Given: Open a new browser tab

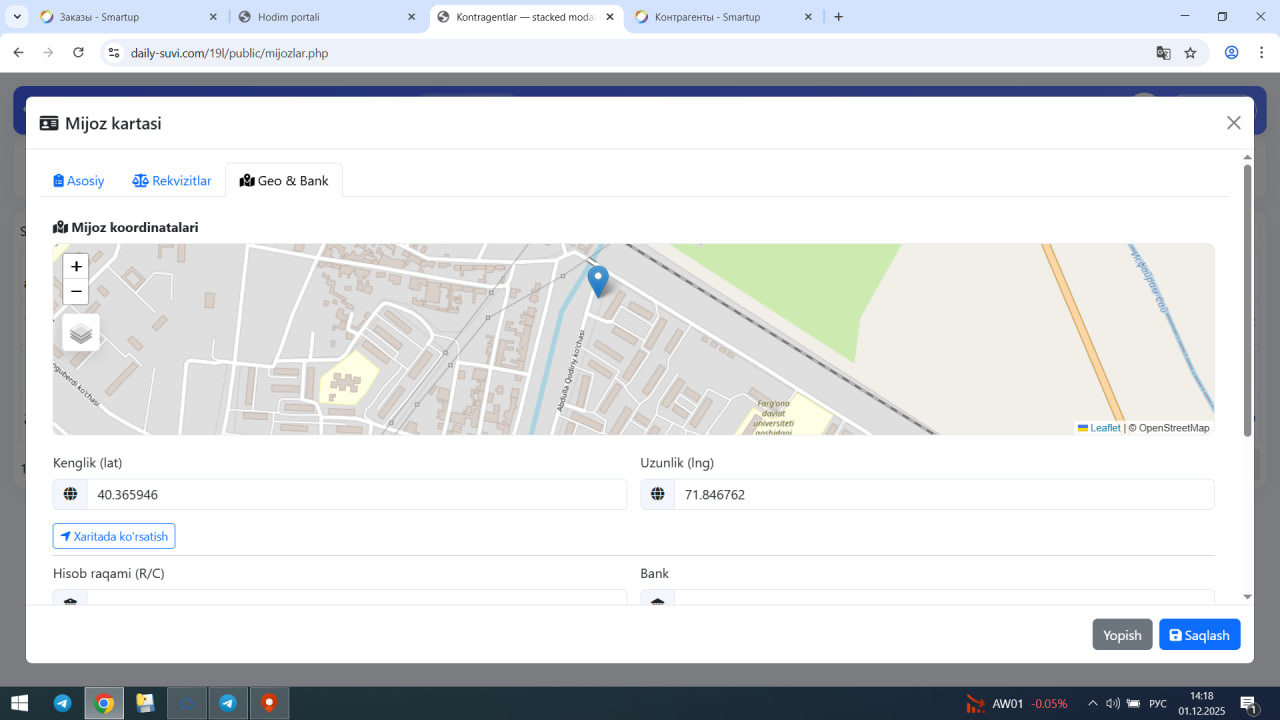Looking at the screenshot, I should (838, 17).
